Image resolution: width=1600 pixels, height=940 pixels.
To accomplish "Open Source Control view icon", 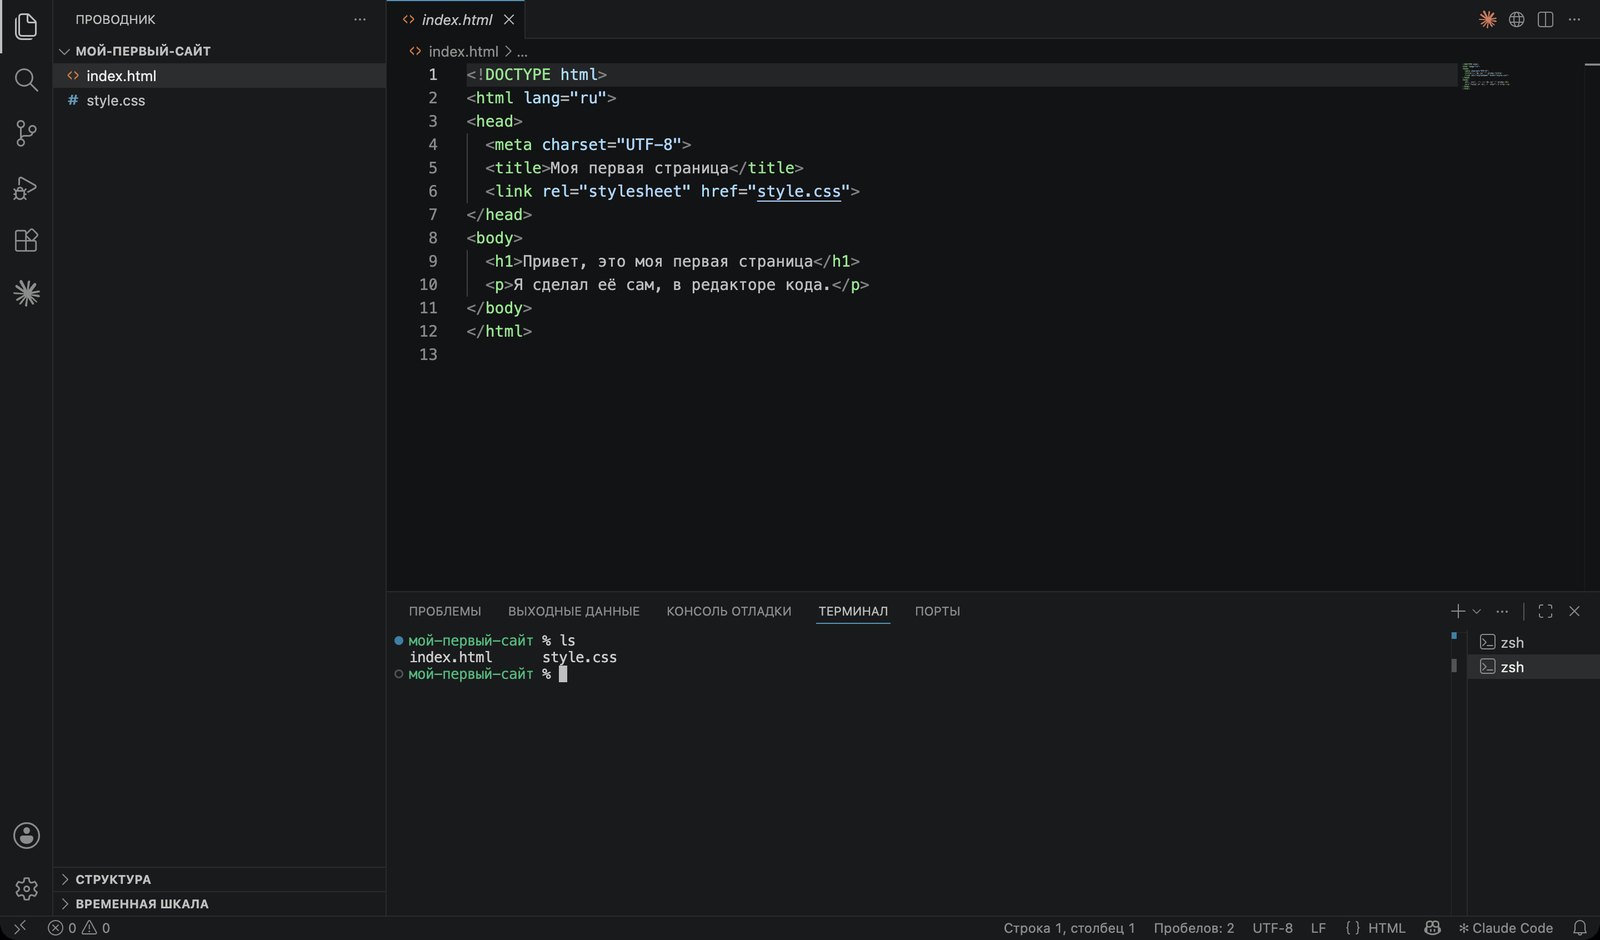I will click(x=26, y=134).
